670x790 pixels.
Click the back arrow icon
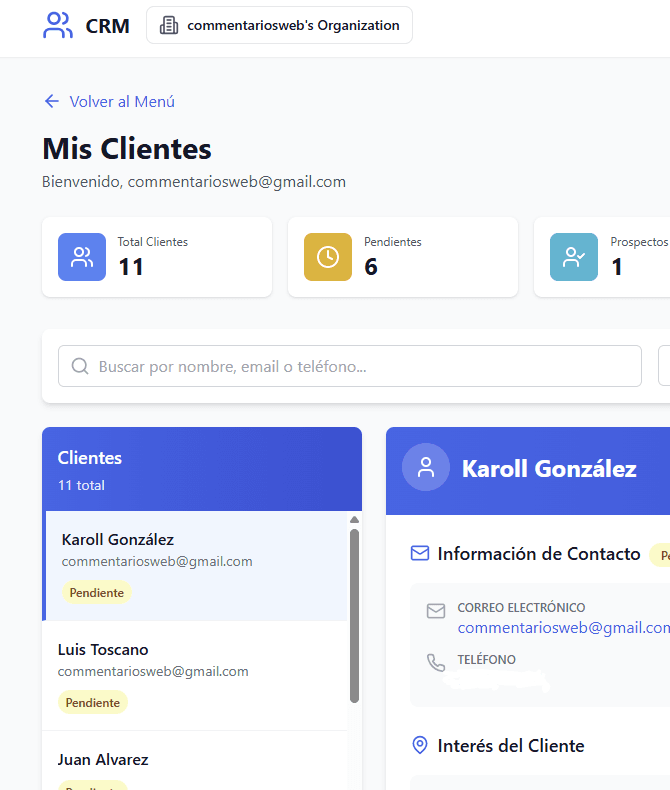point(51,101)
